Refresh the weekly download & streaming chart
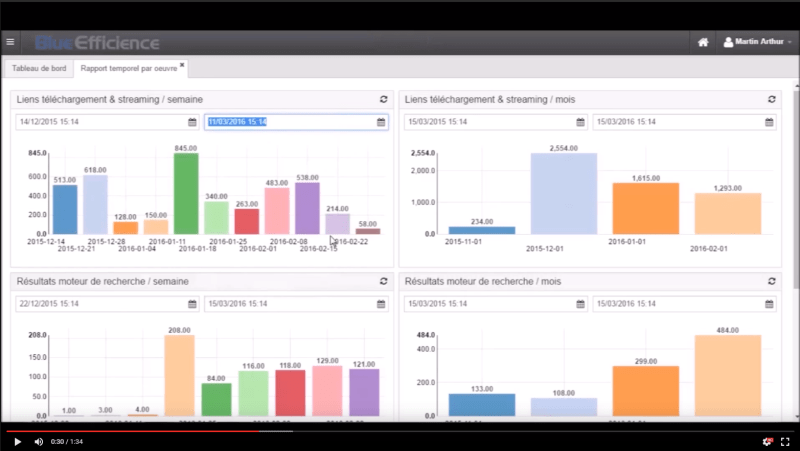The image size is (800, 451). pos(383,100)
